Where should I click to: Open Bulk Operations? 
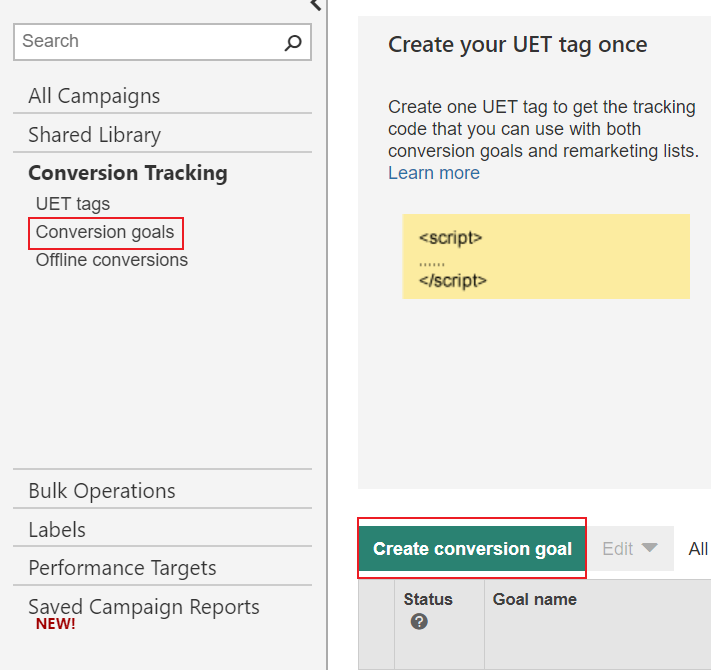[x=102, y=491]
